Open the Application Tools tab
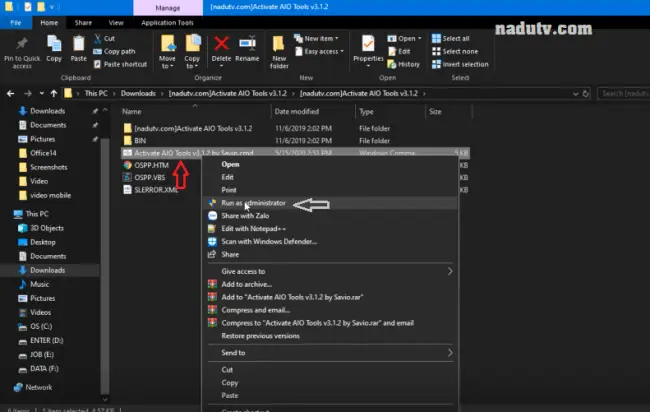This screenshot has height=412, width=650. pyautogui.click(x=167, y=23)
